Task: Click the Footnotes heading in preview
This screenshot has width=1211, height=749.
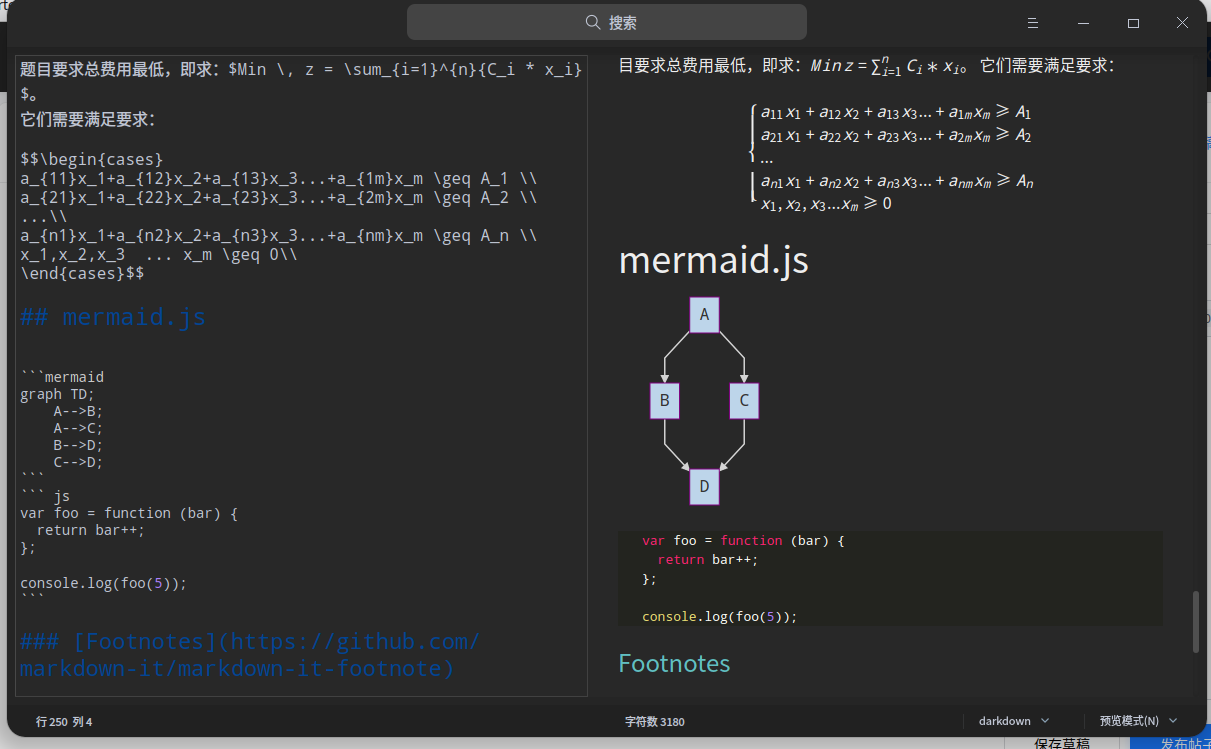Action: pos(674,663)
